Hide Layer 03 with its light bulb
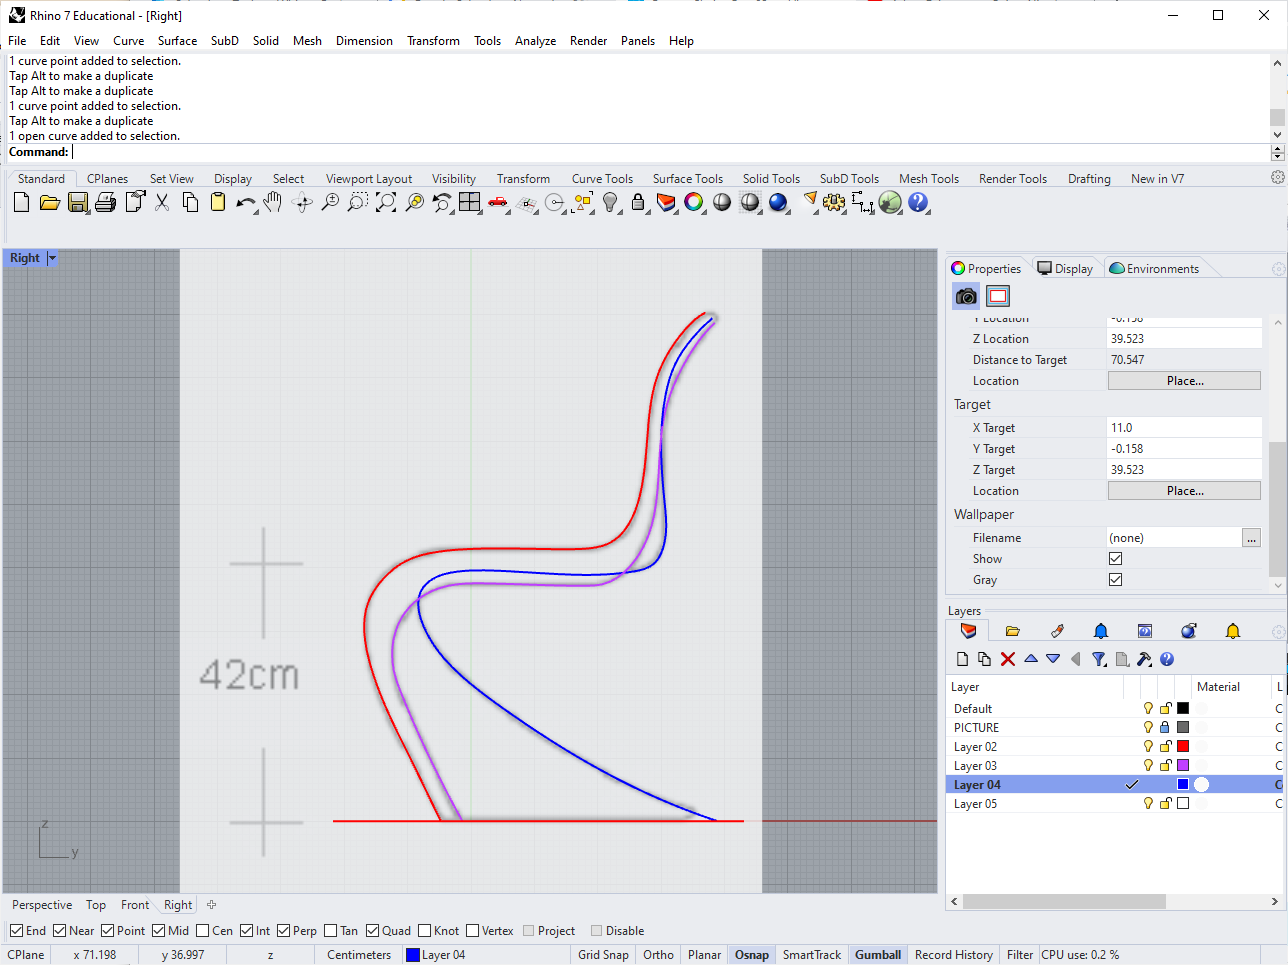Viewport: 1288px width, 965px height. pos(1148,766)
